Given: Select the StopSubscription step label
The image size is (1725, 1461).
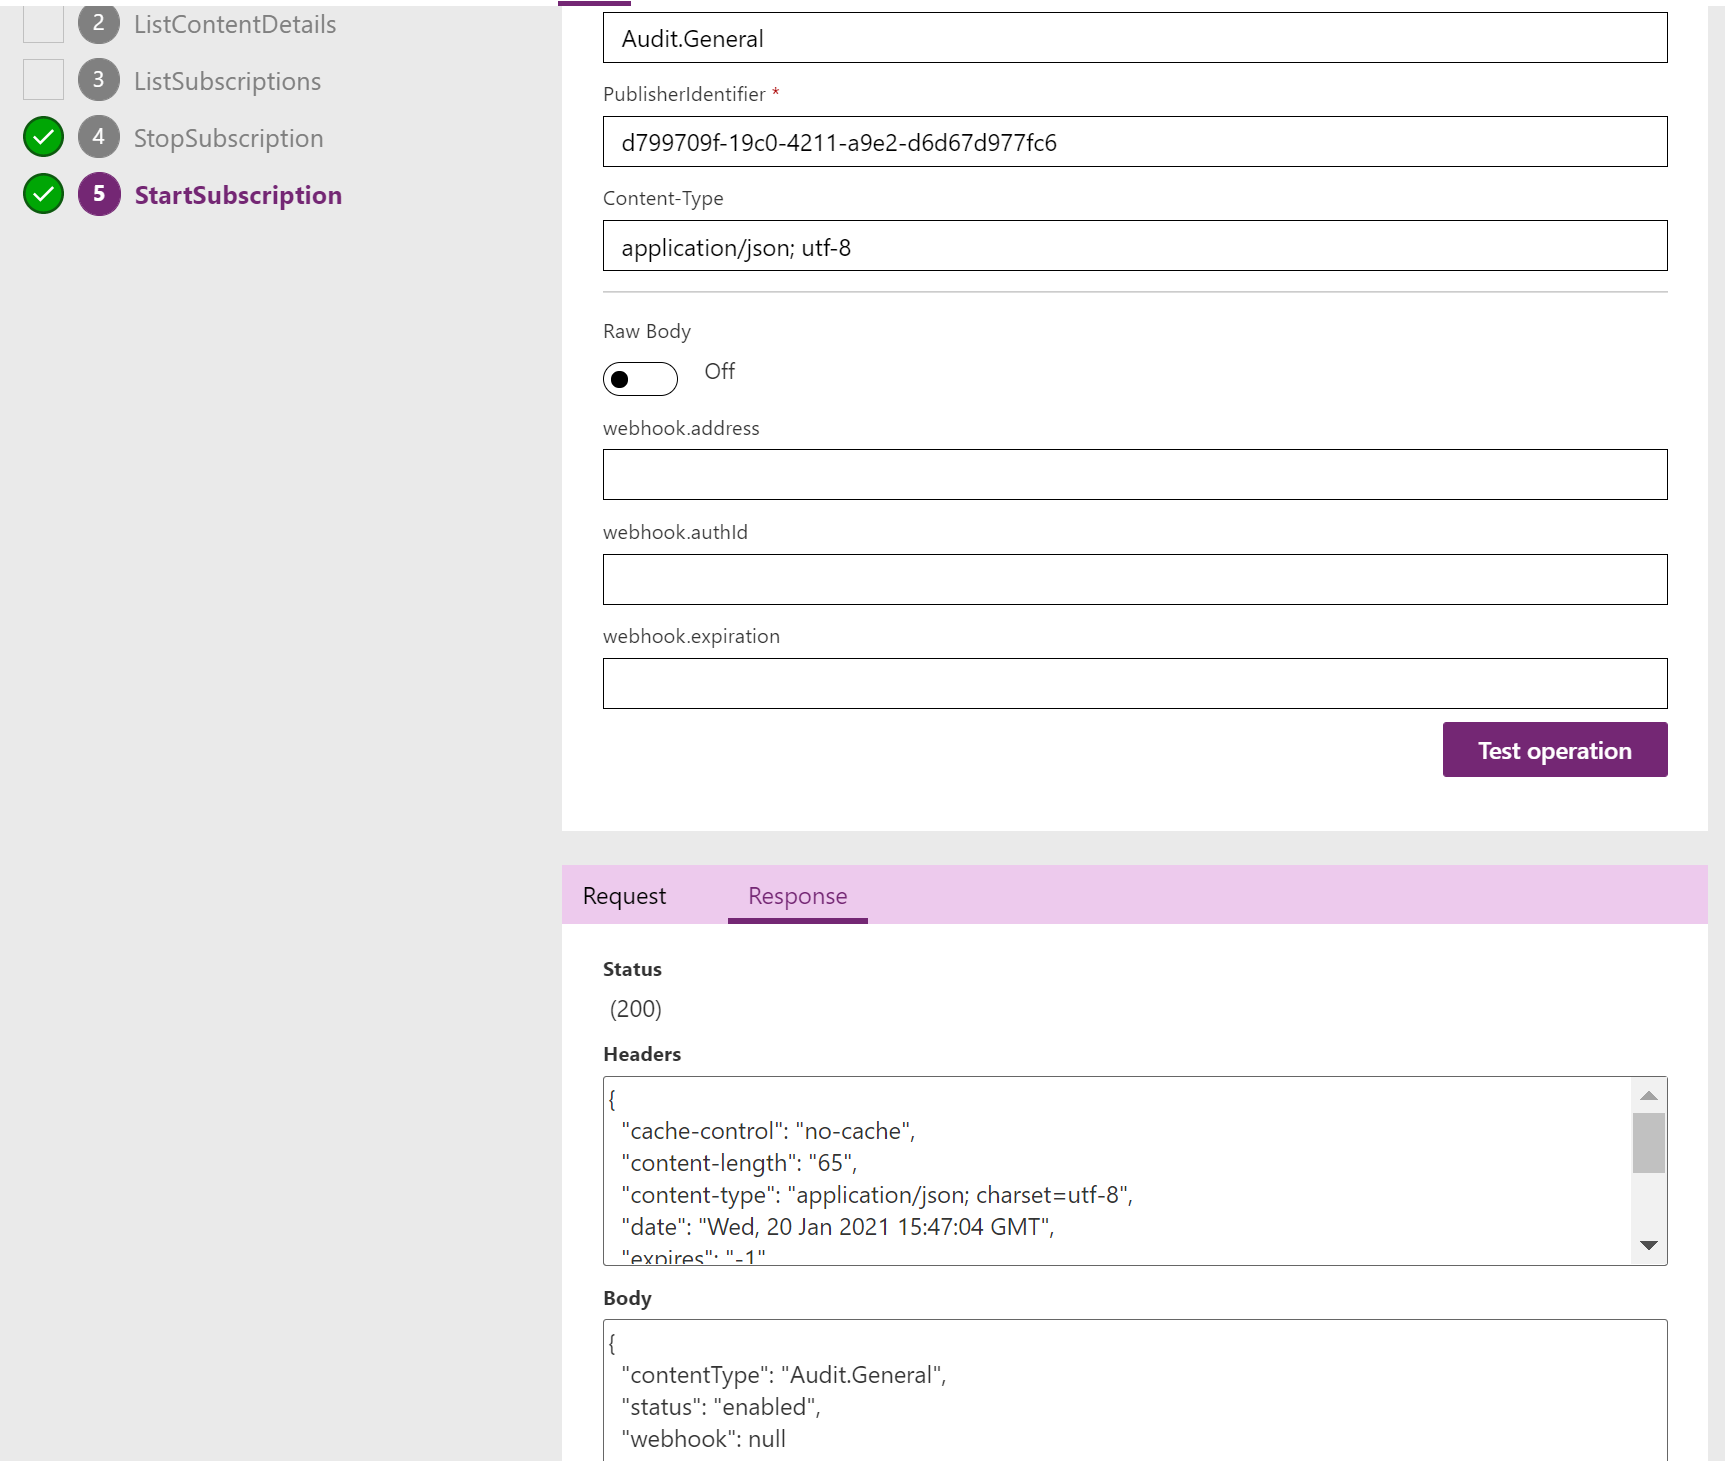Looking at the screenshot, I should (228, 137).
